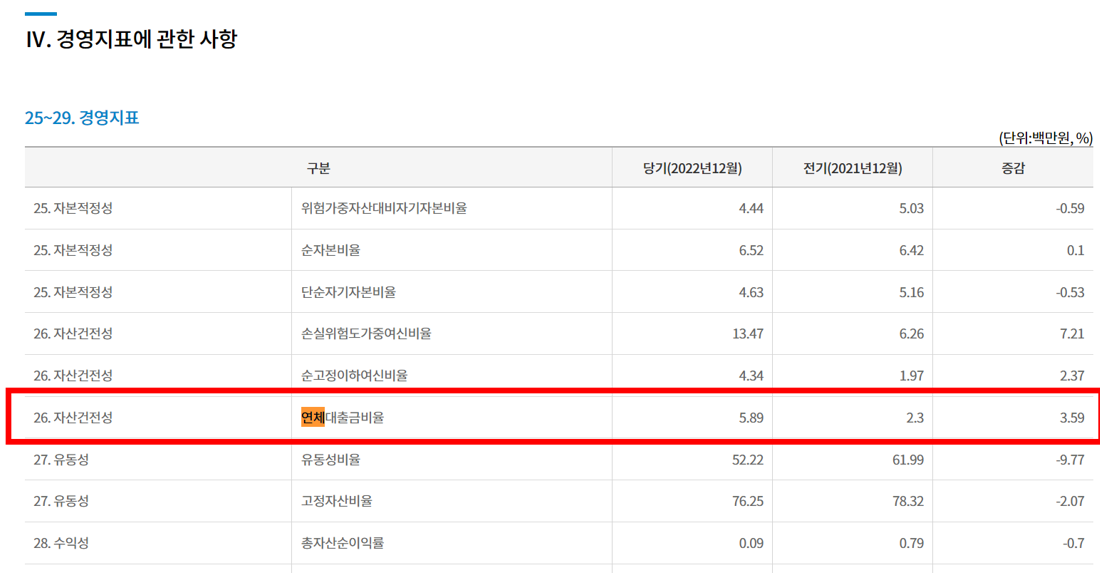Click the '28. 수익성' category cell
This screenshot has width=1100, height=573.
pyautogui.click(x=61, y=544)
